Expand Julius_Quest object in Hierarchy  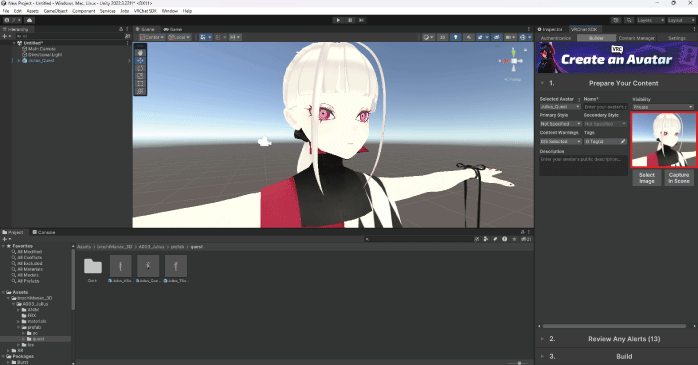(19, 61)
